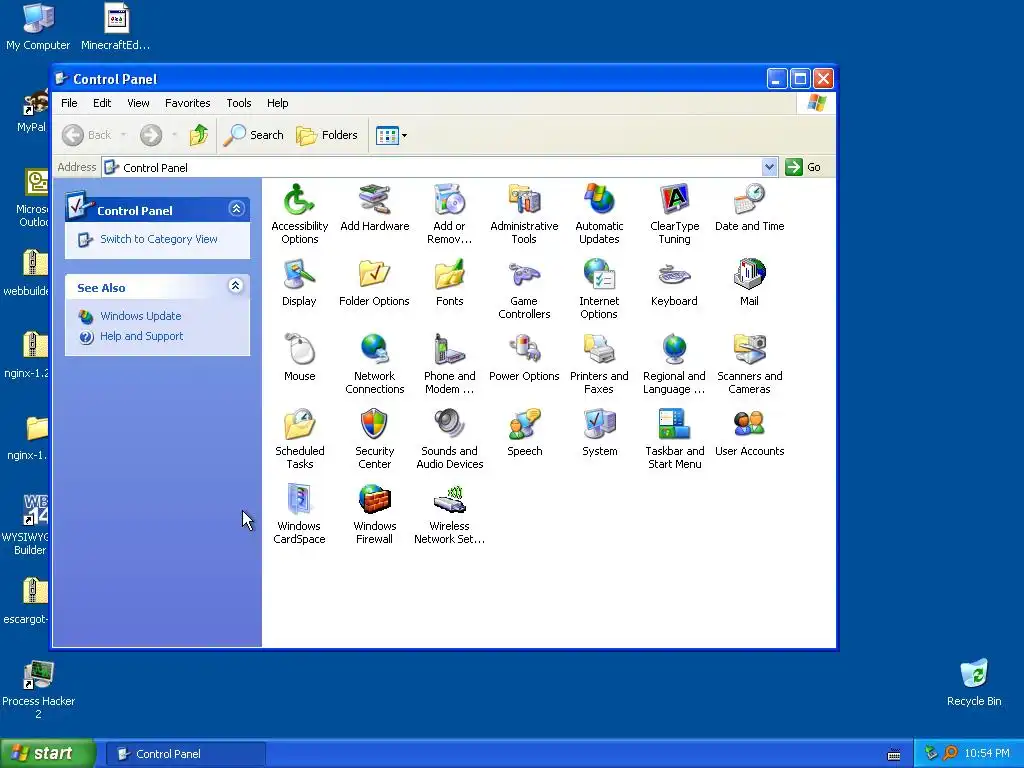Open the Tools menu
Screen dimensions: 1024x768
tap(238, 103)
